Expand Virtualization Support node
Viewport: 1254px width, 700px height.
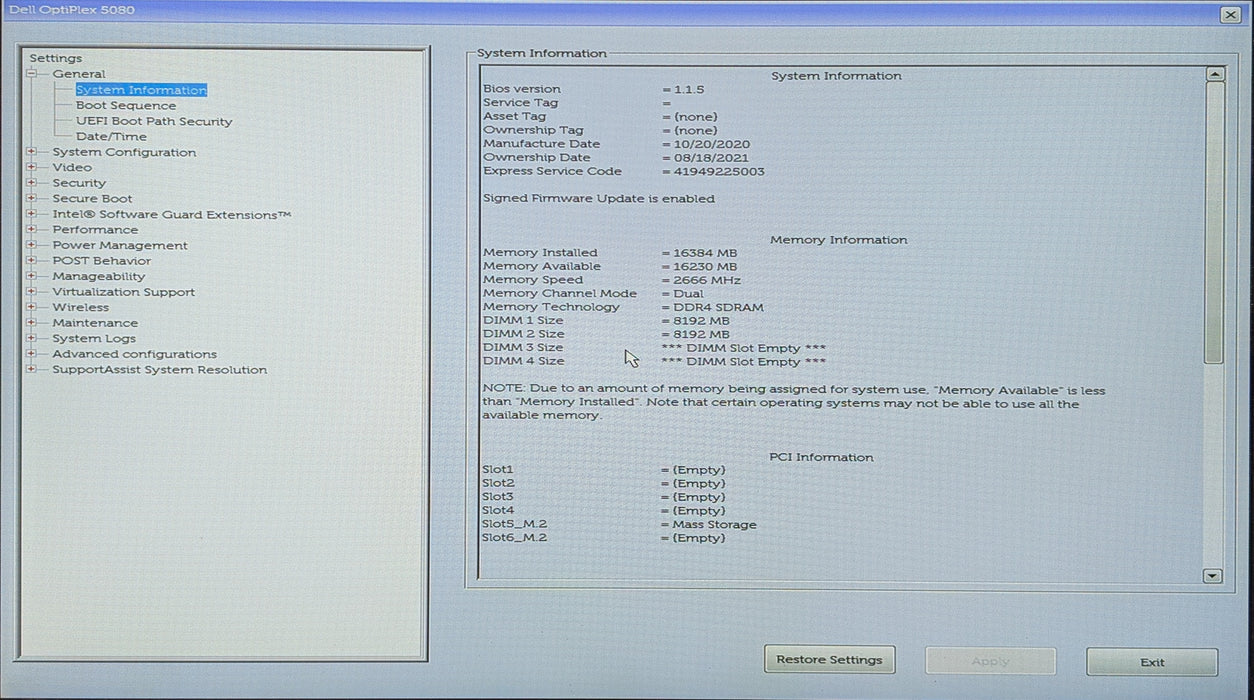pyautogui.click(x=32, y=292)
